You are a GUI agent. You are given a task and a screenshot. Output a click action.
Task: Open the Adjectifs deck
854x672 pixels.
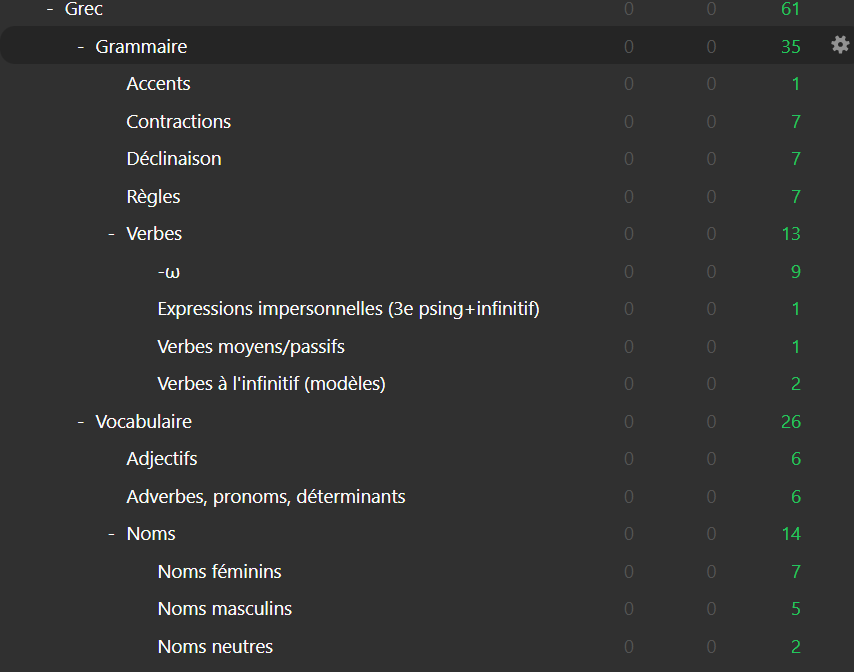click(x=162, y=459)
